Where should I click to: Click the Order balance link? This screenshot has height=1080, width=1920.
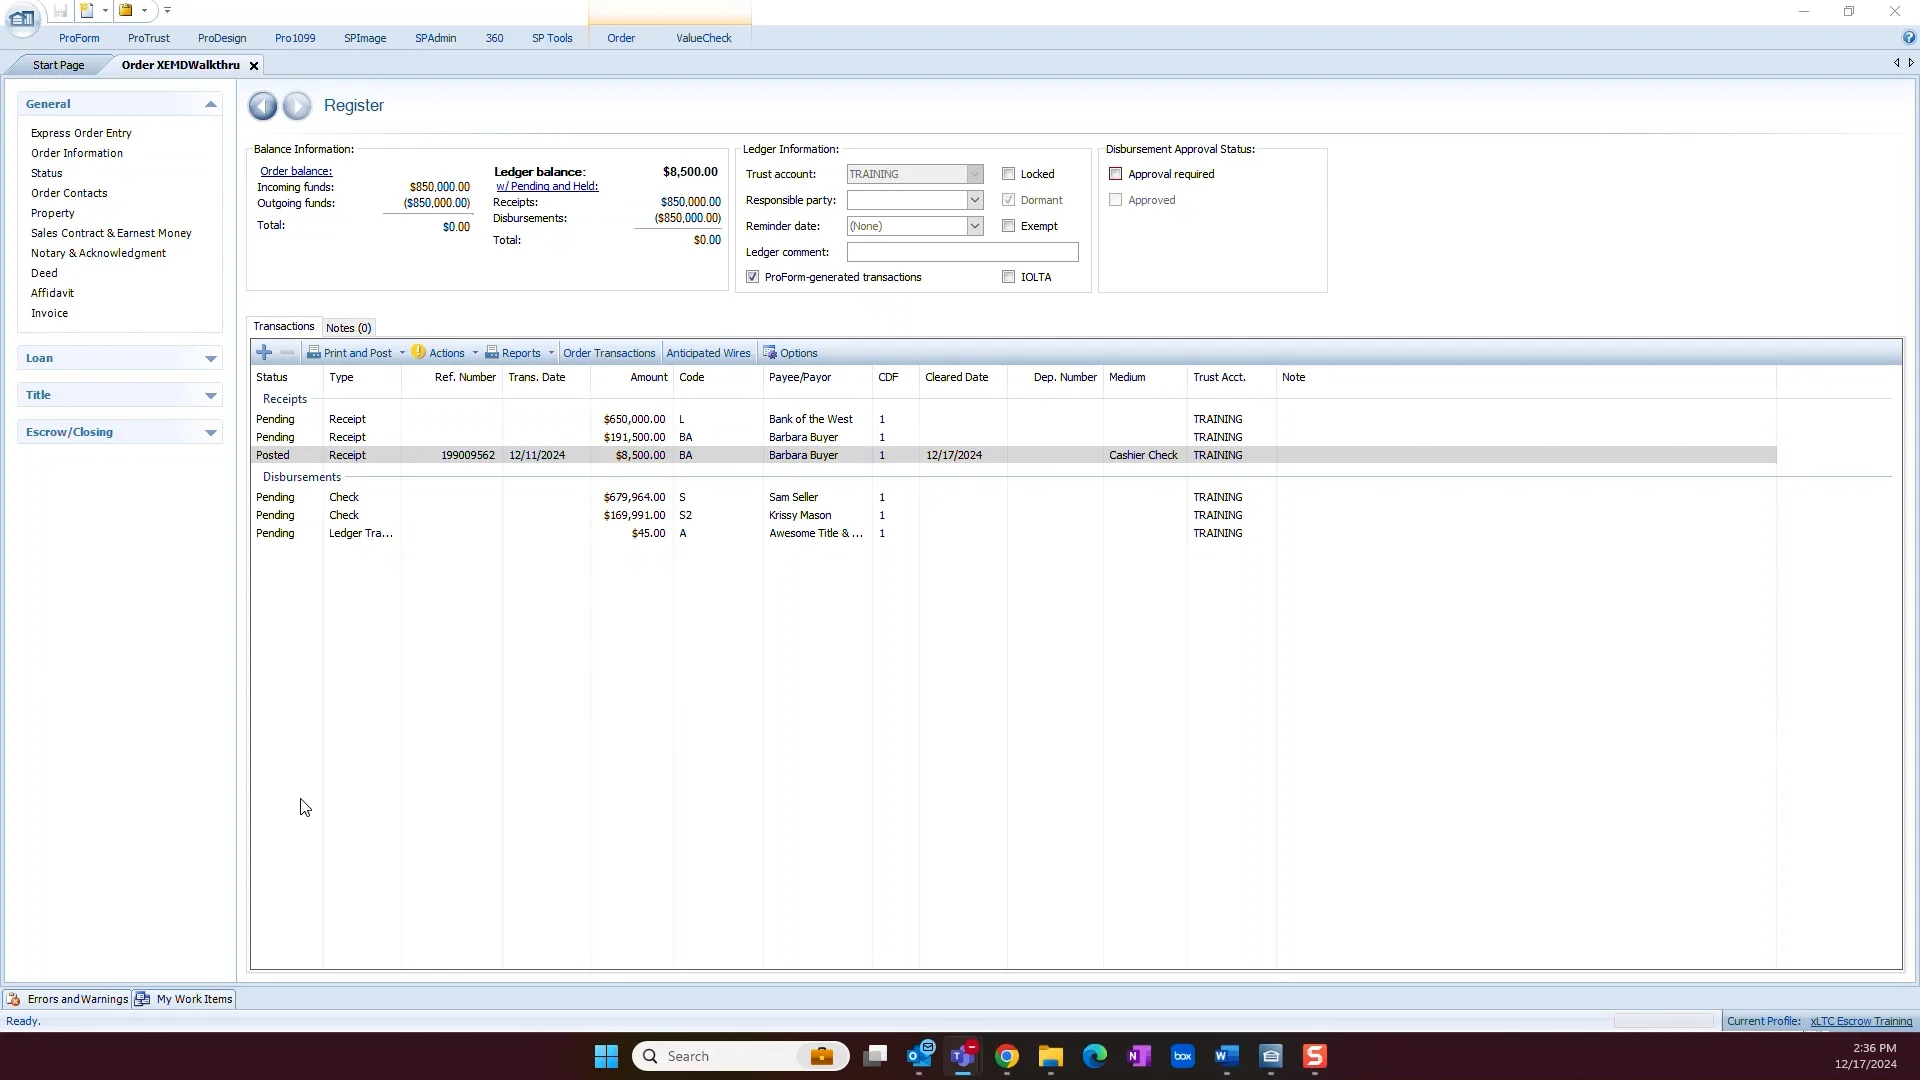tap(296, 172)
